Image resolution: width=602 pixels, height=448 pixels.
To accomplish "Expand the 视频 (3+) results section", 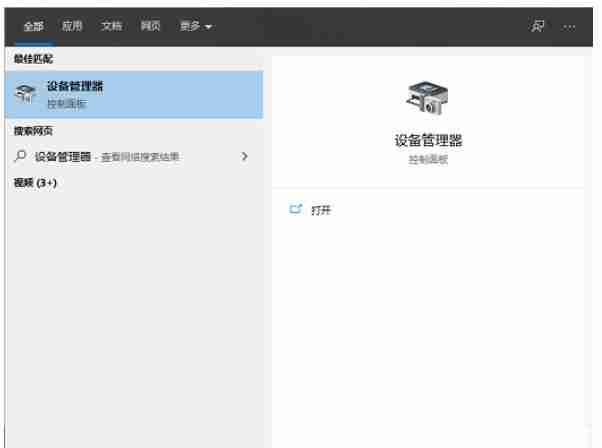I will click(x=35, y=183).
